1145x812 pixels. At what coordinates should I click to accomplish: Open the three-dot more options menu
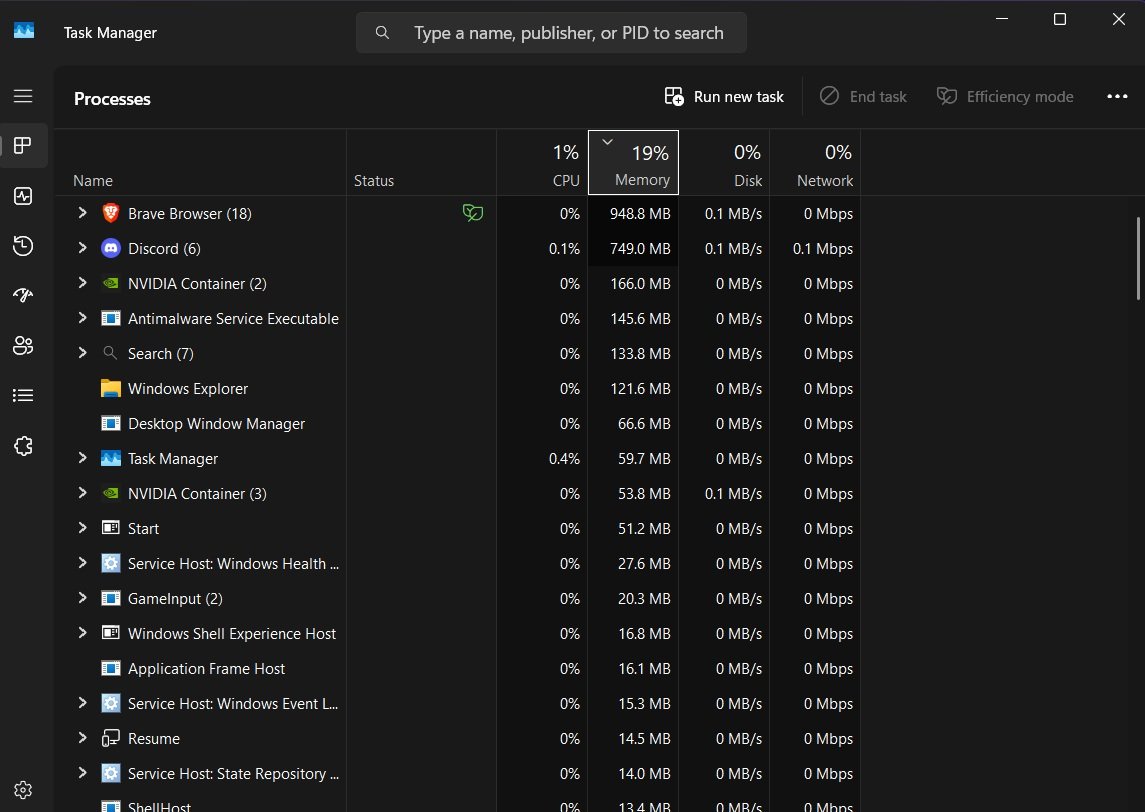tap(1117, 96)
